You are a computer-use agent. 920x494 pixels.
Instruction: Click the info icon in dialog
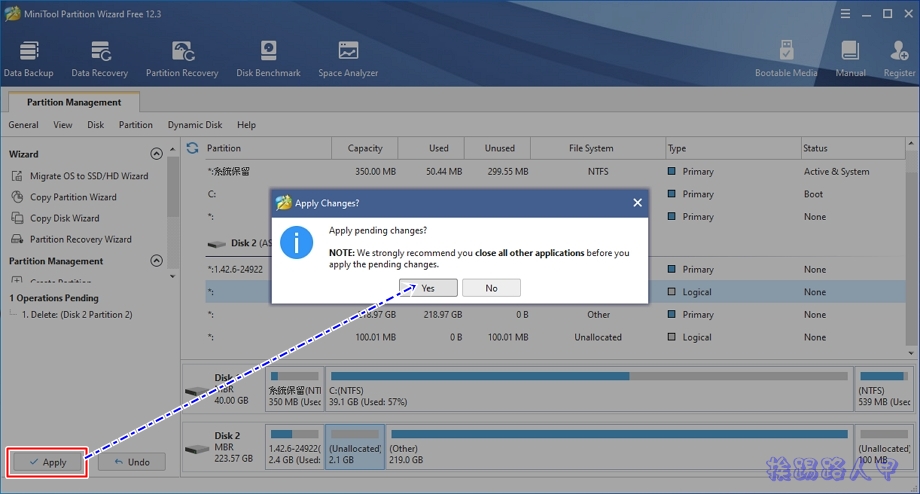coord(296,242)
